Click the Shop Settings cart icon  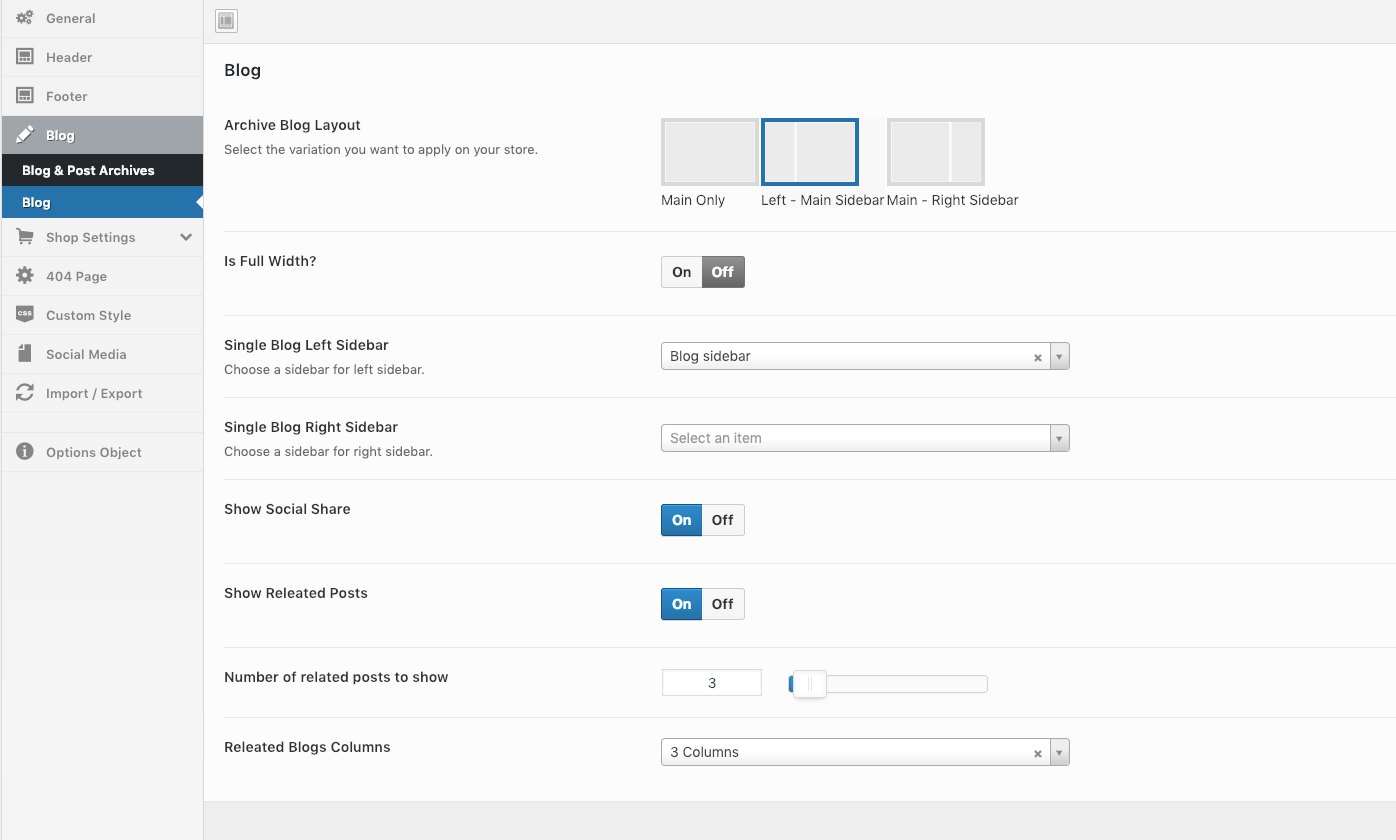pyautogui.click(x=25, y=237)
